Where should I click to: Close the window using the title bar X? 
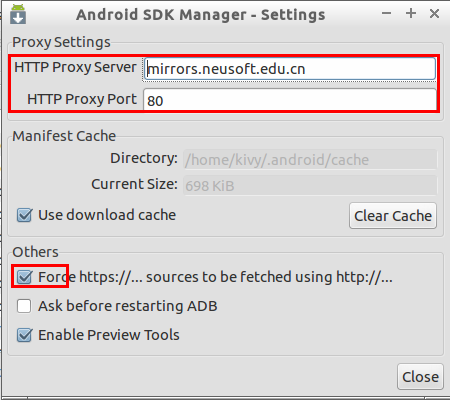[434, 14]
